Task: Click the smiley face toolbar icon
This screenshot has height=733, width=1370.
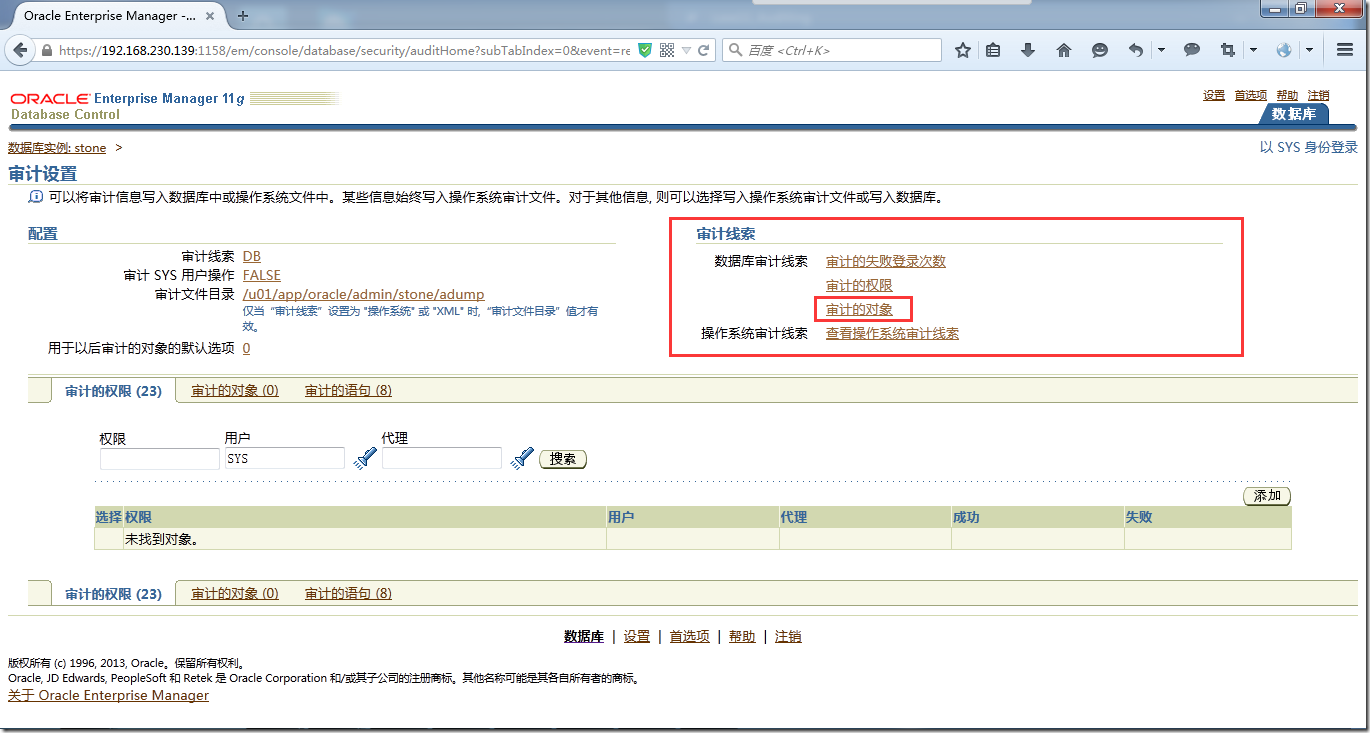Action: tap(1100, 50)
